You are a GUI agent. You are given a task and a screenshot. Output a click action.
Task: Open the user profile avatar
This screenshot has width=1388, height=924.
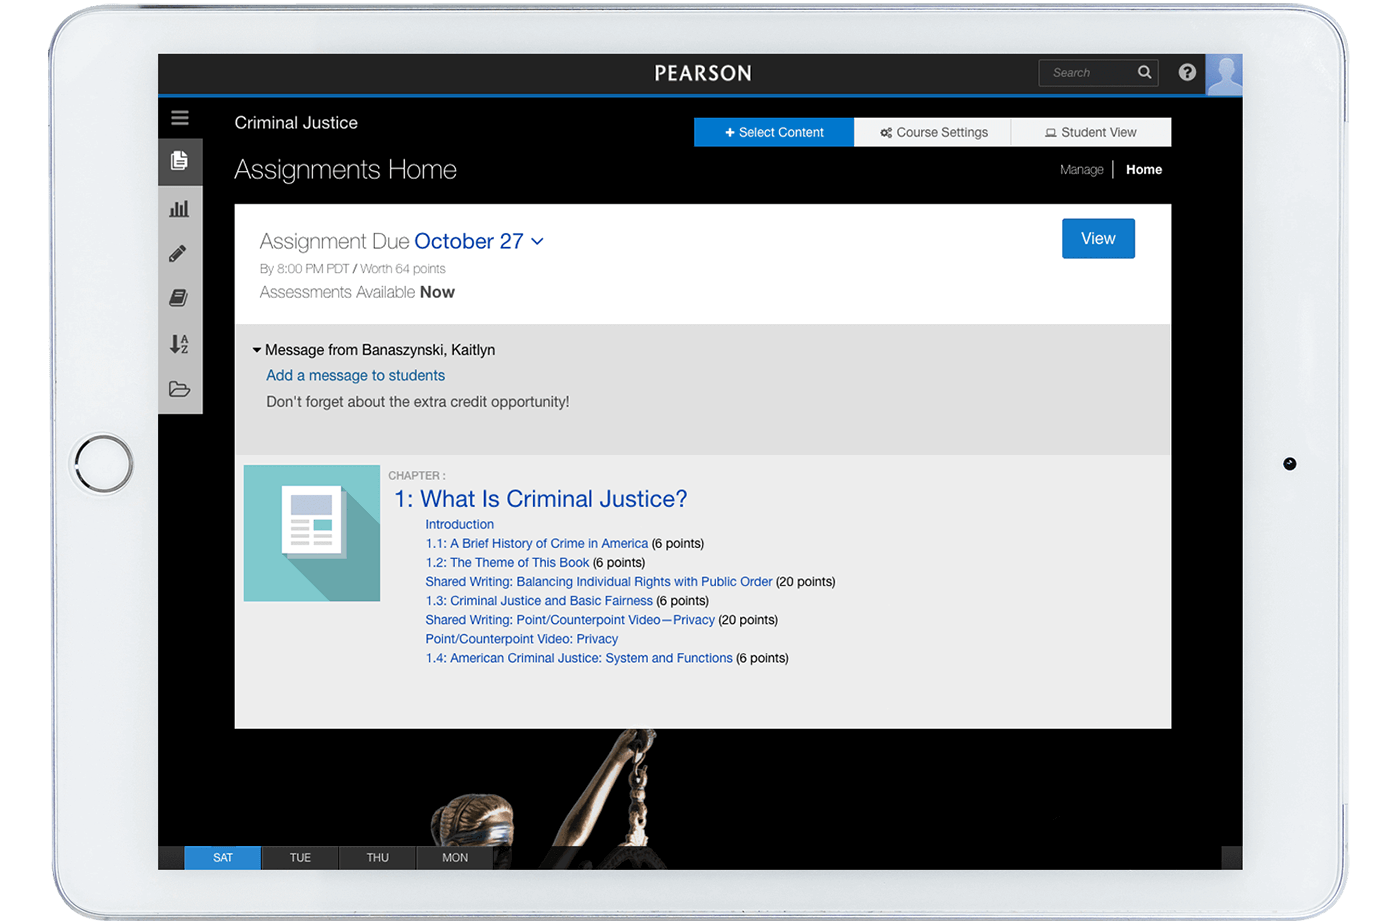(x=1224, y=74)
